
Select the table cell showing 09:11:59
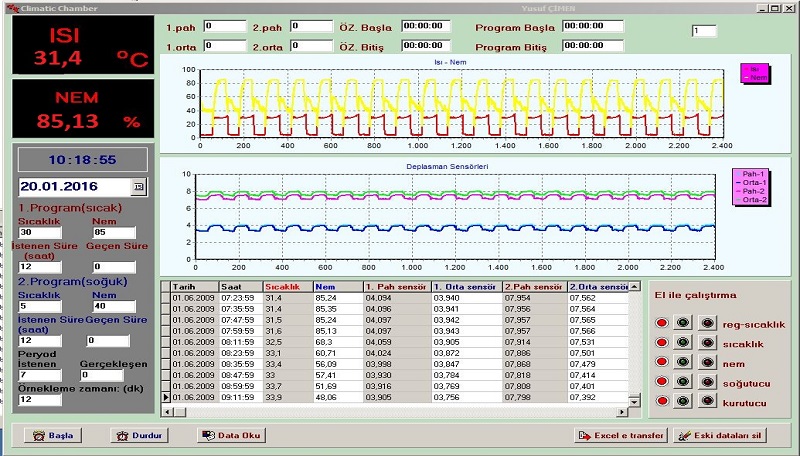[241, 397]
